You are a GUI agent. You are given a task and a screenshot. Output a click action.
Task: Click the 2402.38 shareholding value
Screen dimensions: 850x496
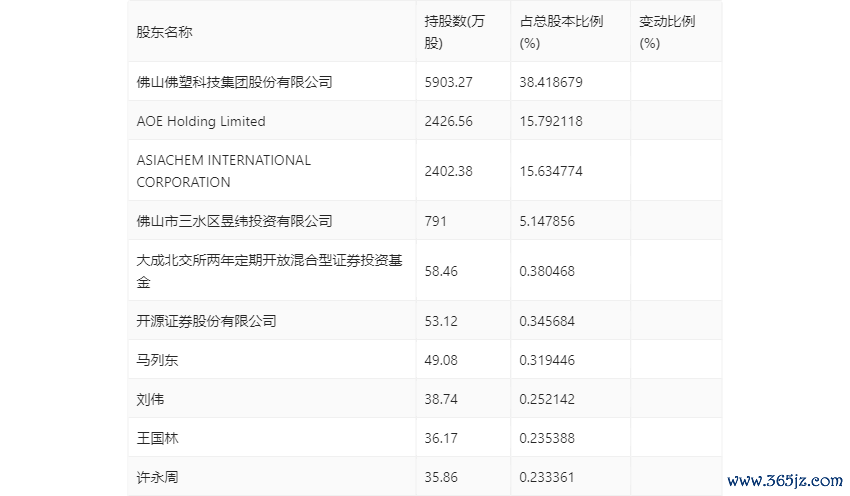[448, 171]
